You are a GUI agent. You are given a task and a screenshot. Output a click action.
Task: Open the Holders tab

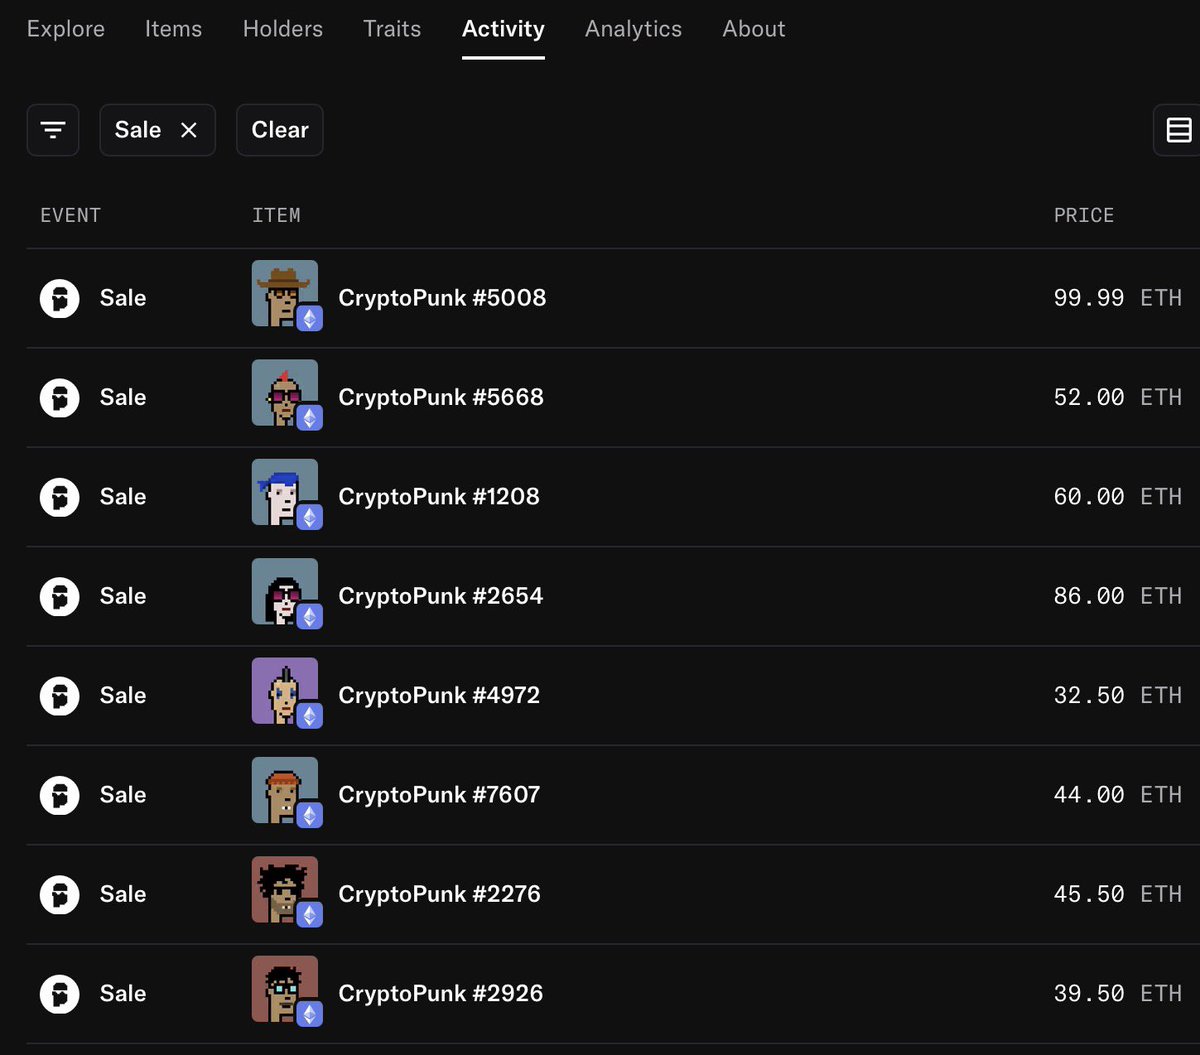(283, 29)
